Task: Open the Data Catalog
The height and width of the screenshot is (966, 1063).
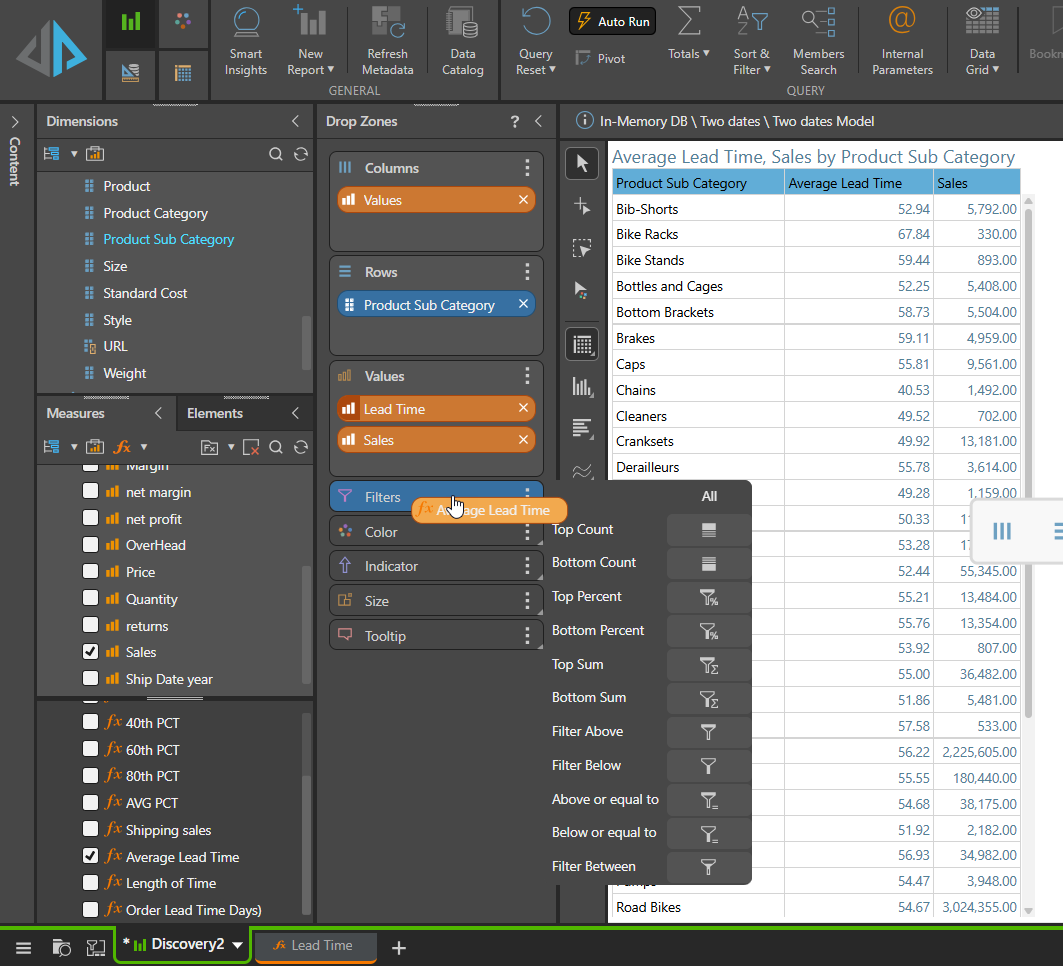Action: pos(462,41)
